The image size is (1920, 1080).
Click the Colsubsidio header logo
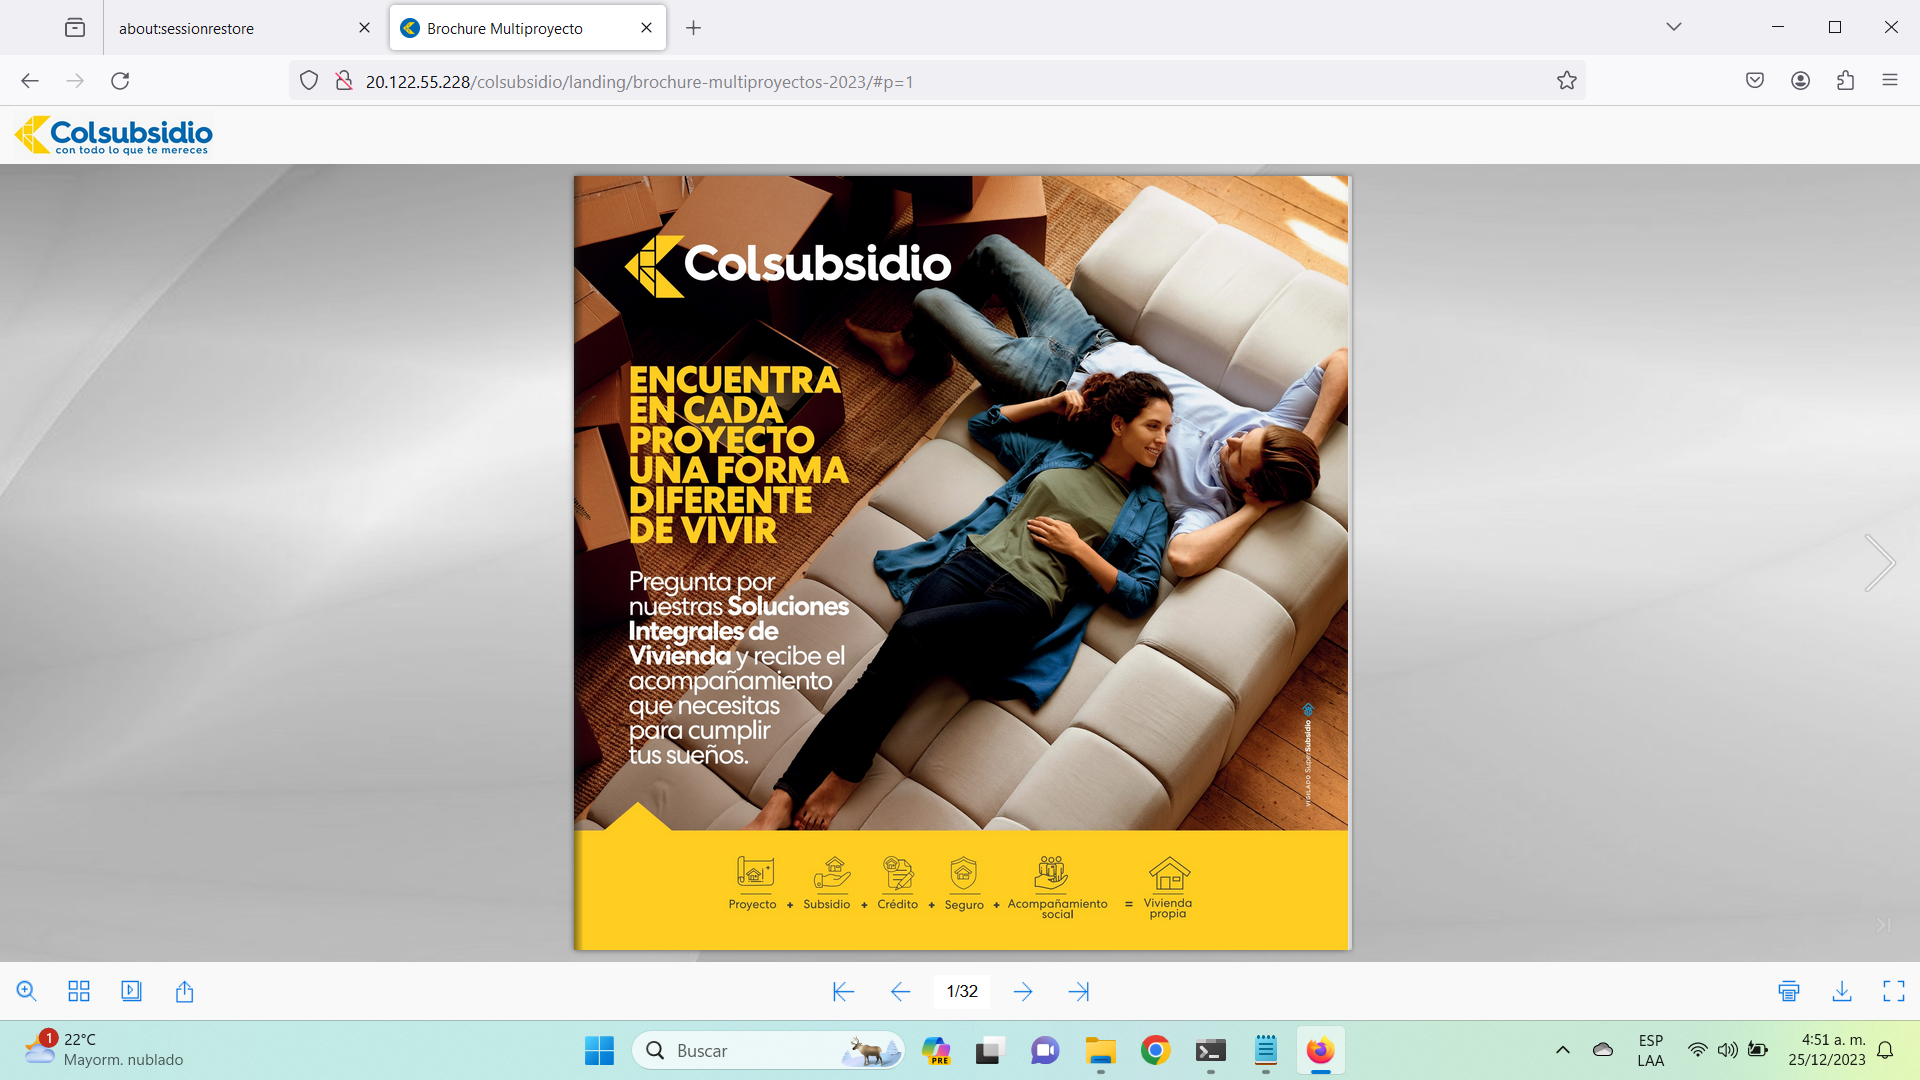tap(114, 135)
